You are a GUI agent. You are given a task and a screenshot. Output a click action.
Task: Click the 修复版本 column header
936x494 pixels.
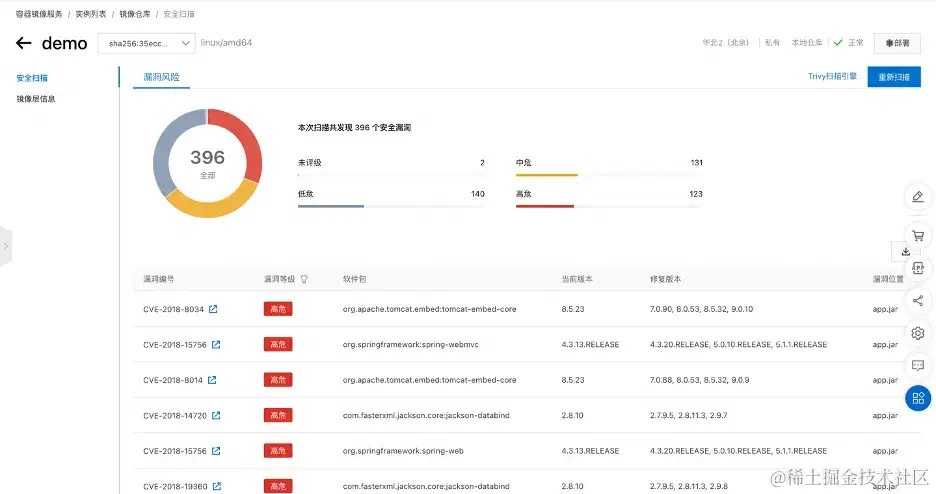pos(666,279)
